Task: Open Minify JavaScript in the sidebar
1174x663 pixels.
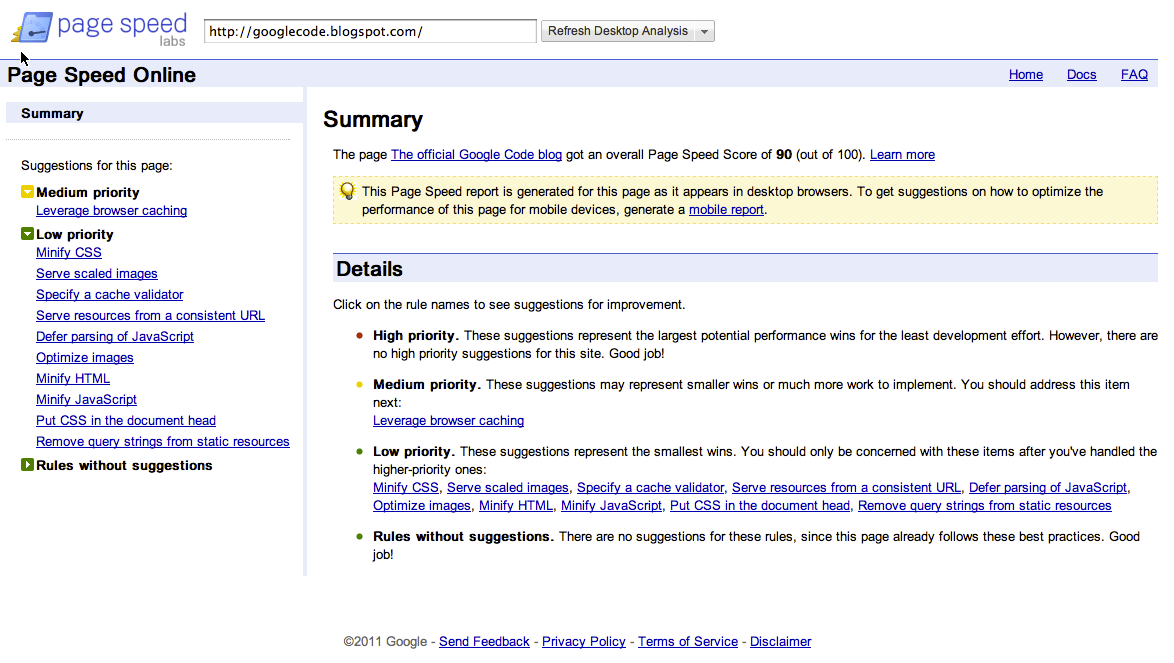Action: click(x=86, y=400)
